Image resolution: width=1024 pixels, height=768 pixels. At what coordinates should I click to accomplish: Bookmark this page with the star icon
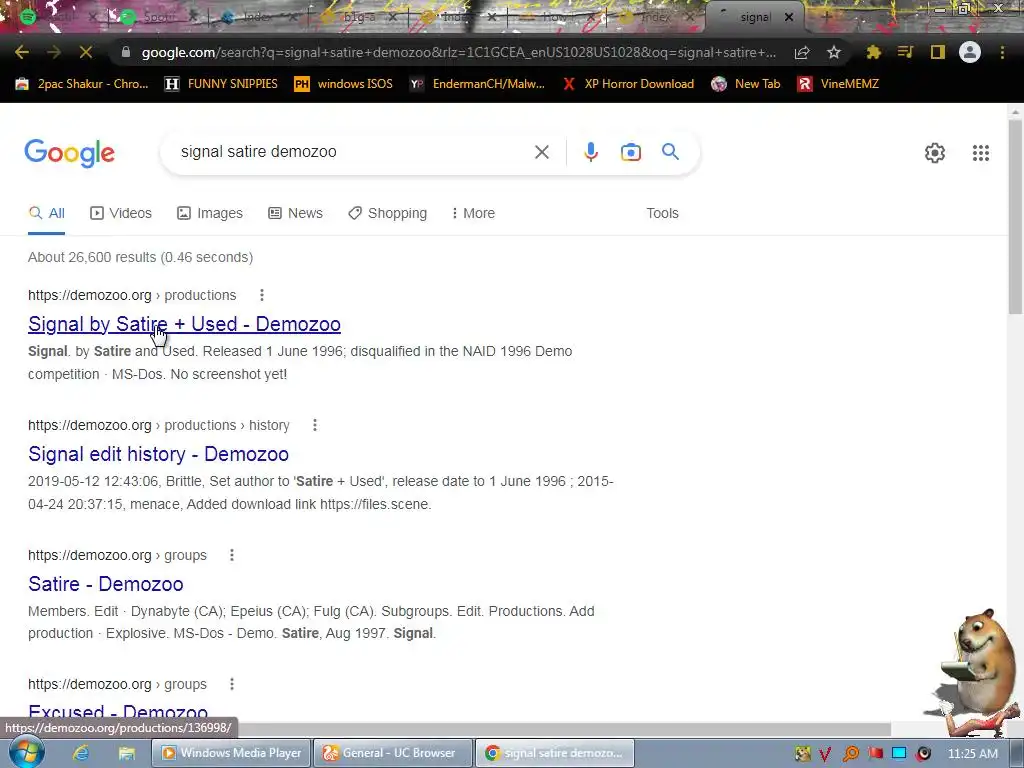click(x=834, y=52)
